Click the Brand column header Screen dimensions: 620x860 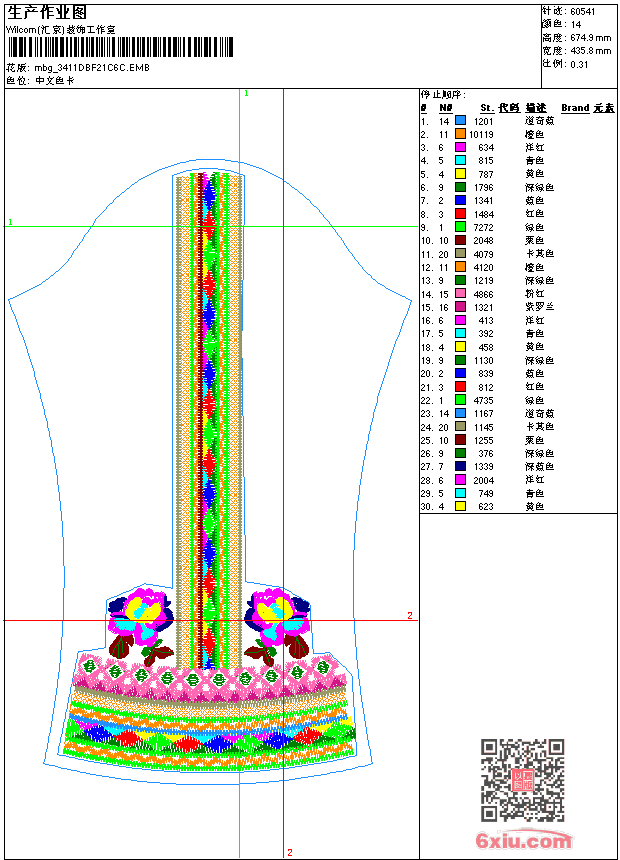575,107
